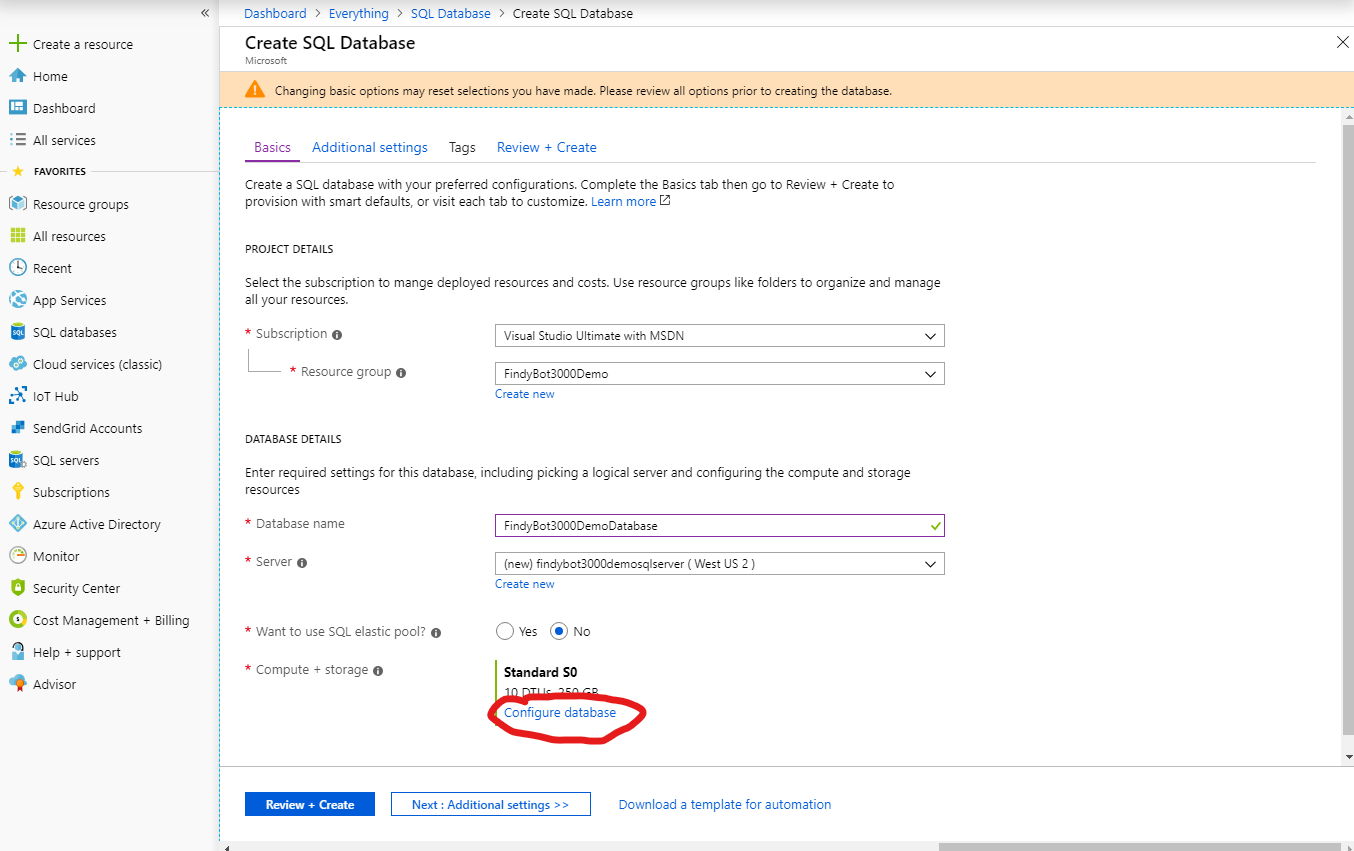Click the IoT Hub icon
Image resolution: width=1354 pixels, height=851 pixels.
coord(17,396)
